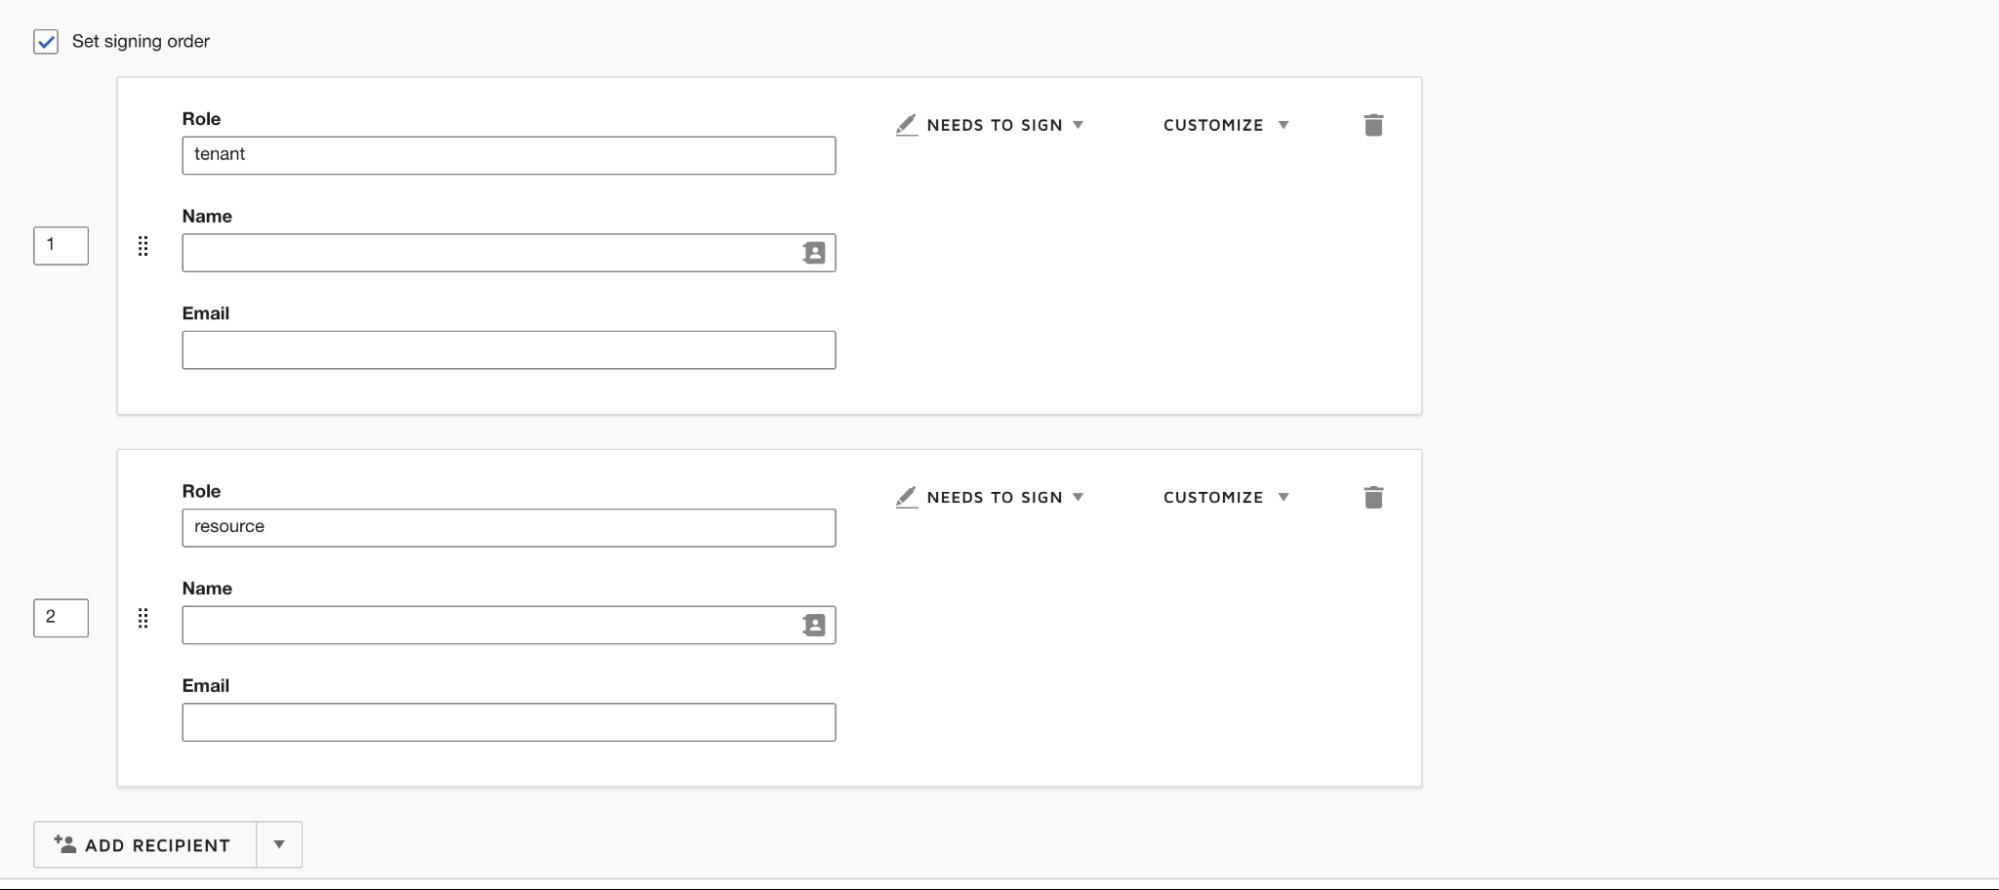The width and height of the screenshot is (1999, 890).
Task: Uncheck the Set signing order checkbox
Action: (46, 42)
